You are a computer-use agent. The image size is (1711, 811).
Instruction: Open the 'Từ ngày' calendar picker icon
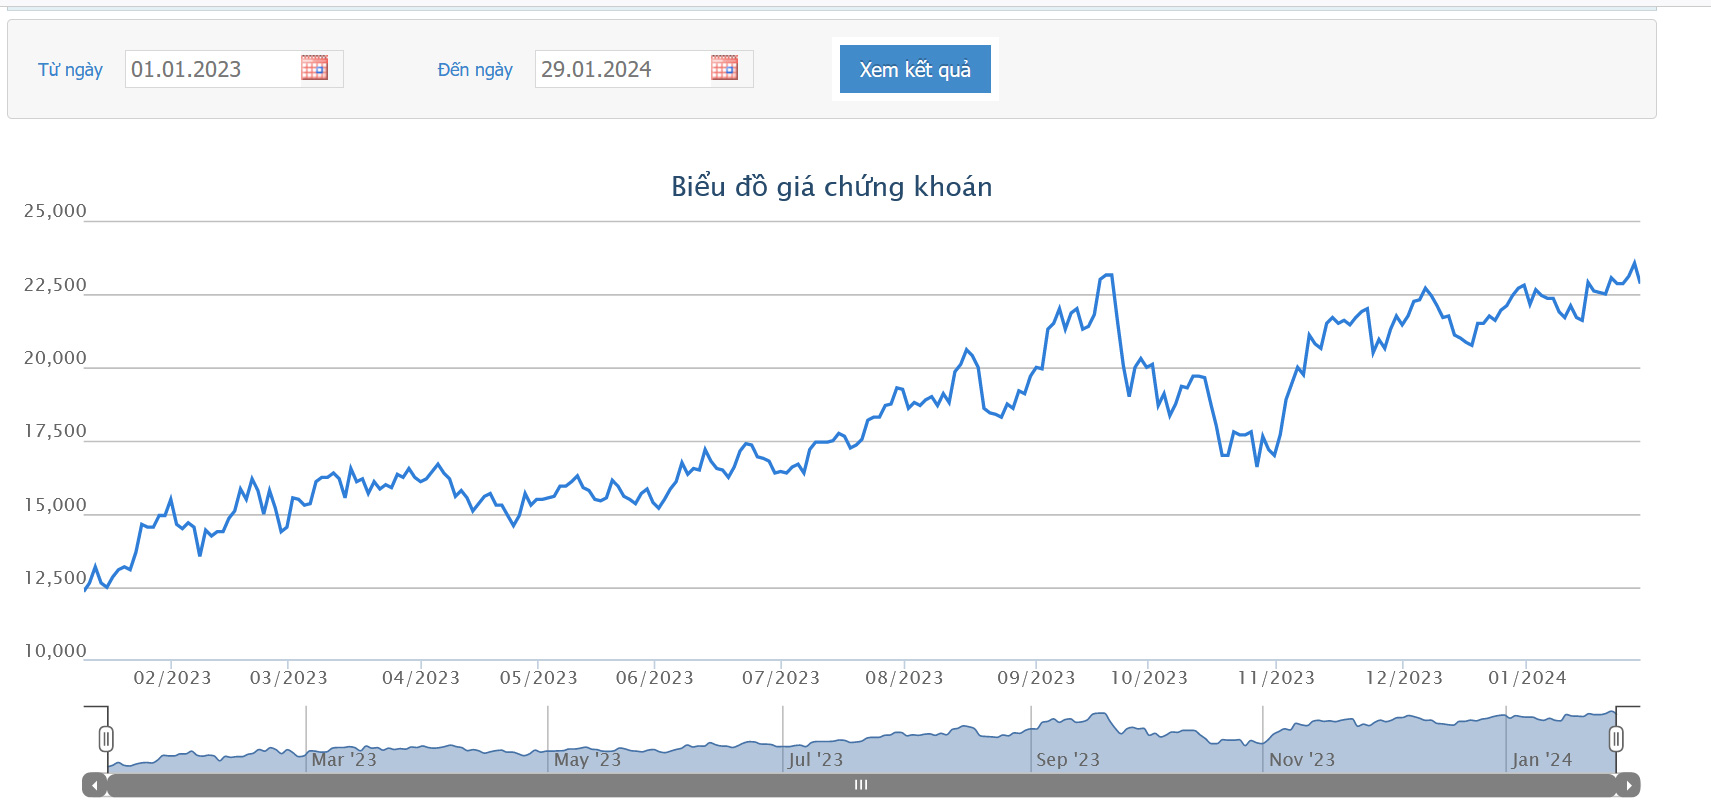[314, 68]
